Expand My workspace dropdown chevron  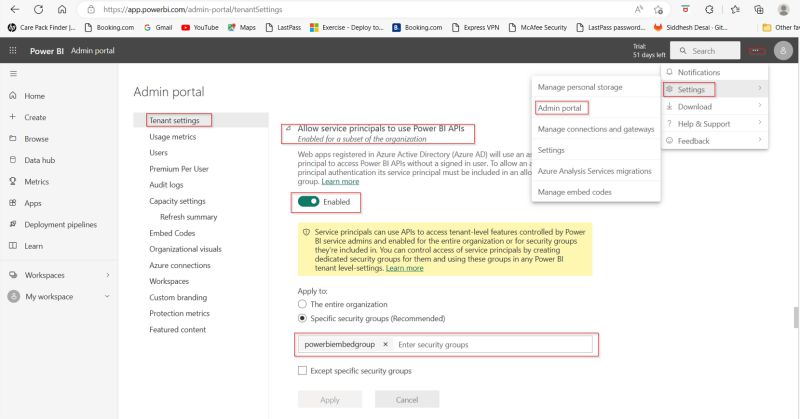(x=107, y=296)
